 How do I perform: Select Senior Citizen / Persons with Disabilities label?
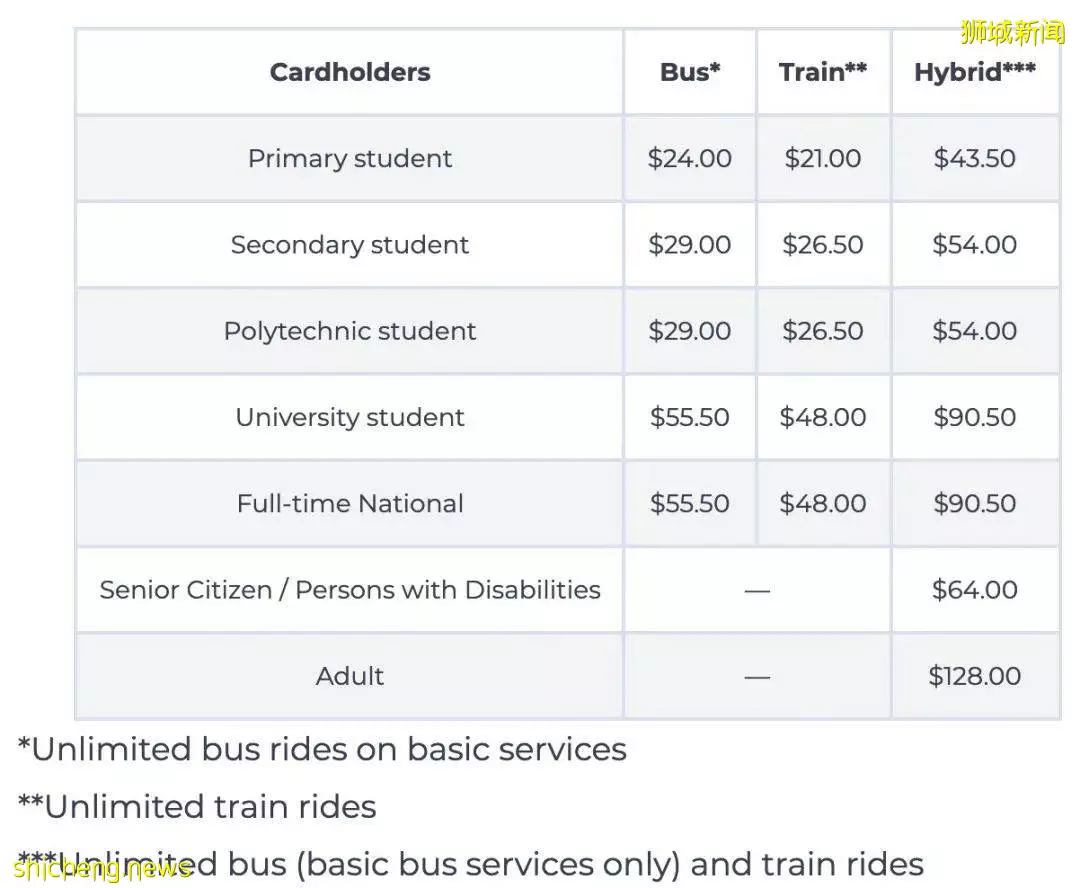pyautogui.click(x=350, y=590)
